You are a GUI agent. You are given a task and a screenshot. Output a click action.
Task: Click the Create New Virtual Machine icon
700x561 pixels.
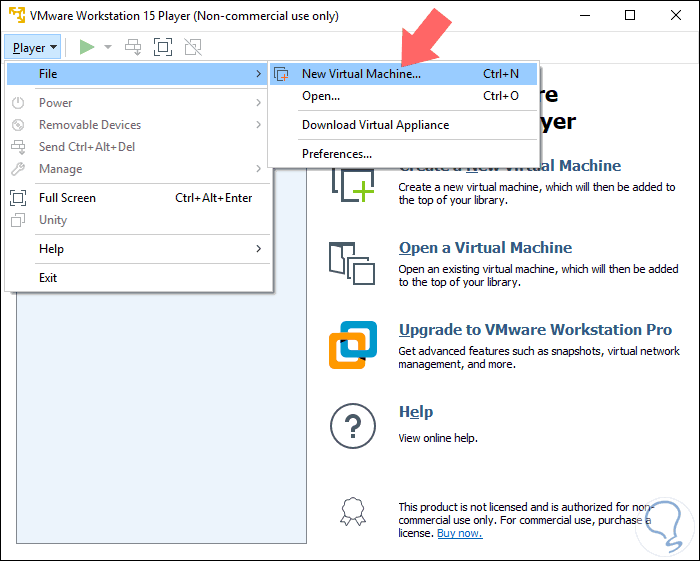point(353,185)
